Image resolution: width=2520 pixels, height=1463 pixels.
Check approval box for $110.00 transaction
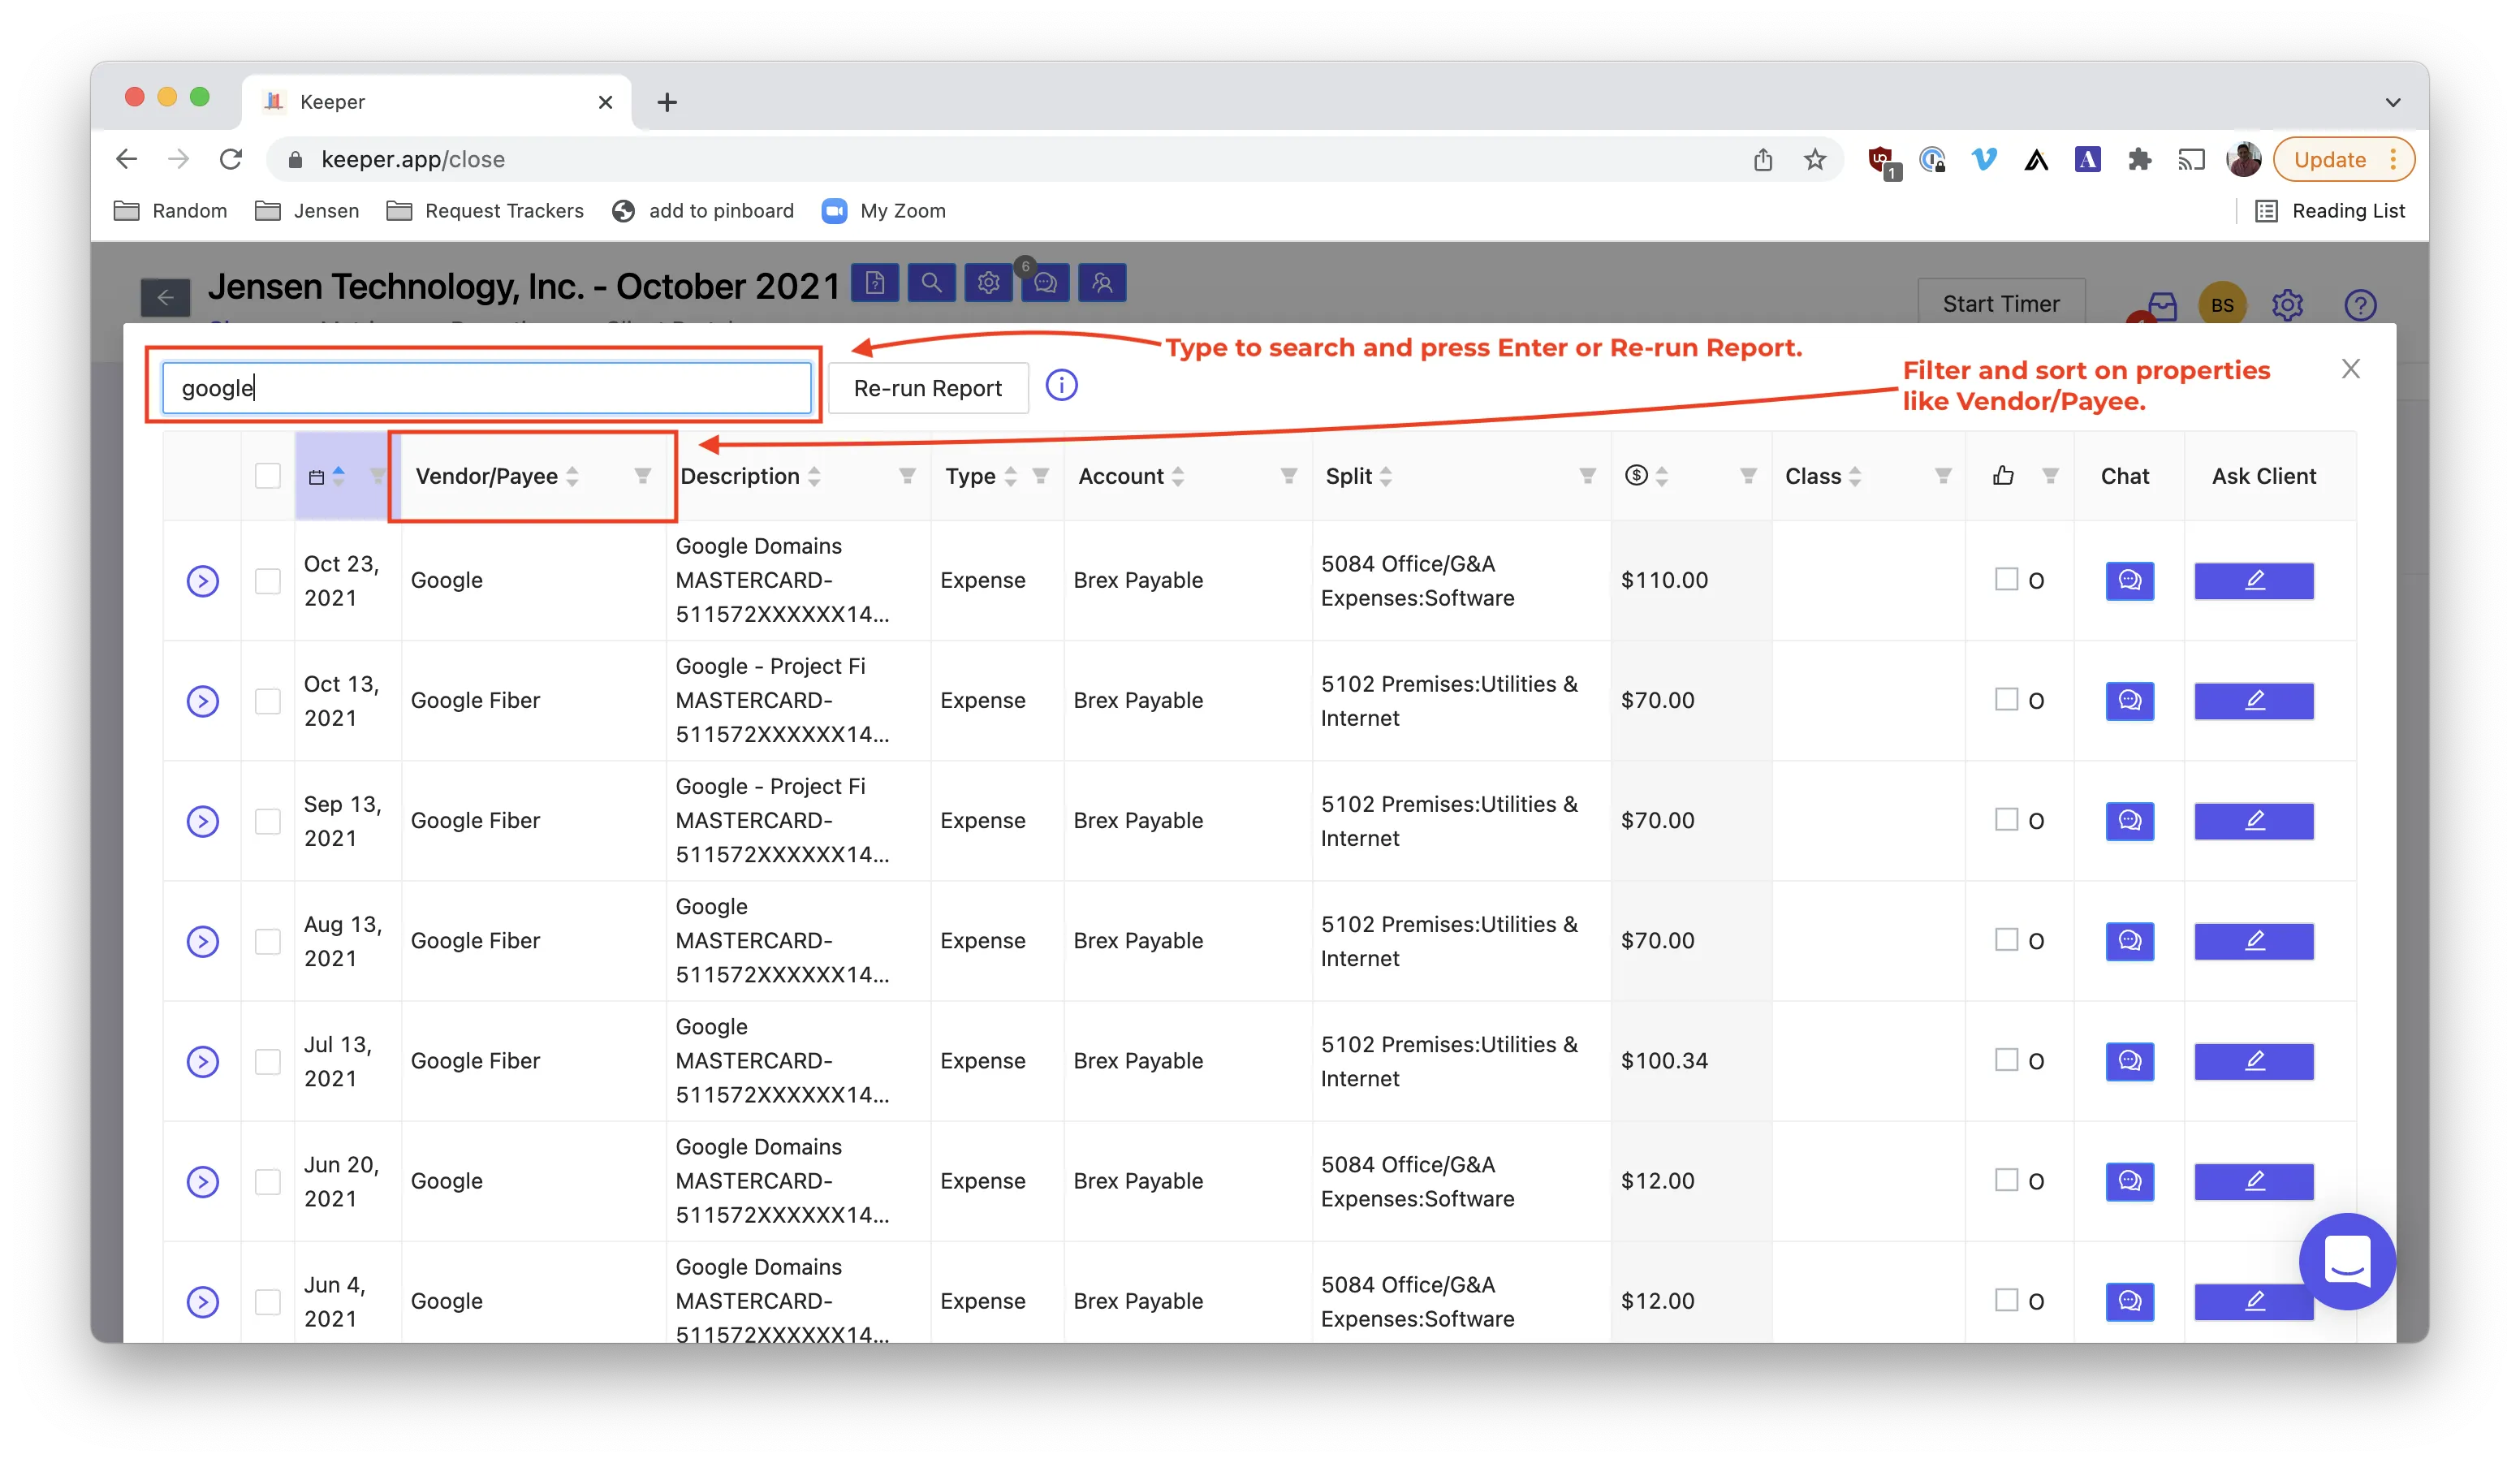tap(2006, 579)
